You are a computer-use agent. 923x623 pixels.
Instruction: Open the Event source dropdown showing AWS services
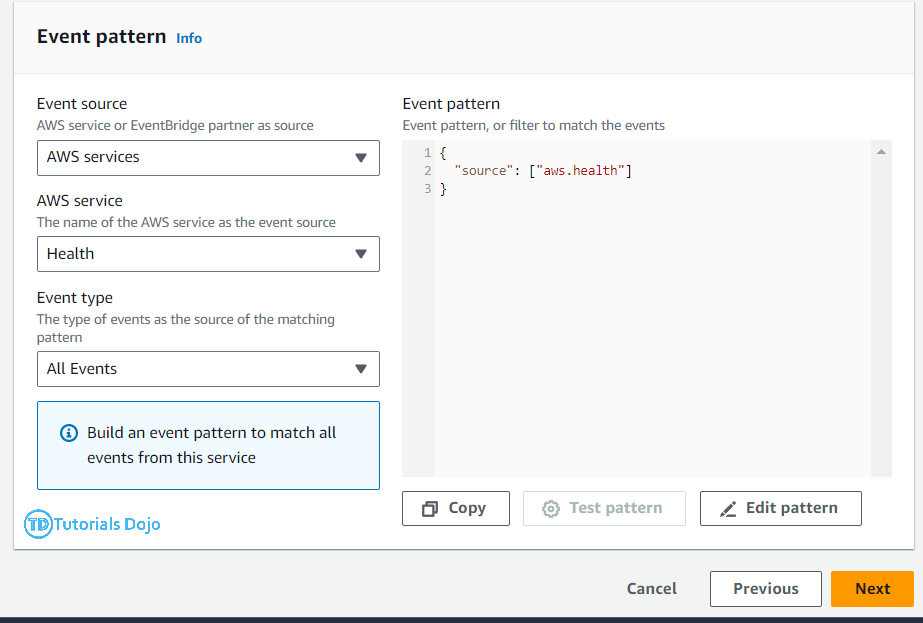pyautogui.click(x=208, y=158)
